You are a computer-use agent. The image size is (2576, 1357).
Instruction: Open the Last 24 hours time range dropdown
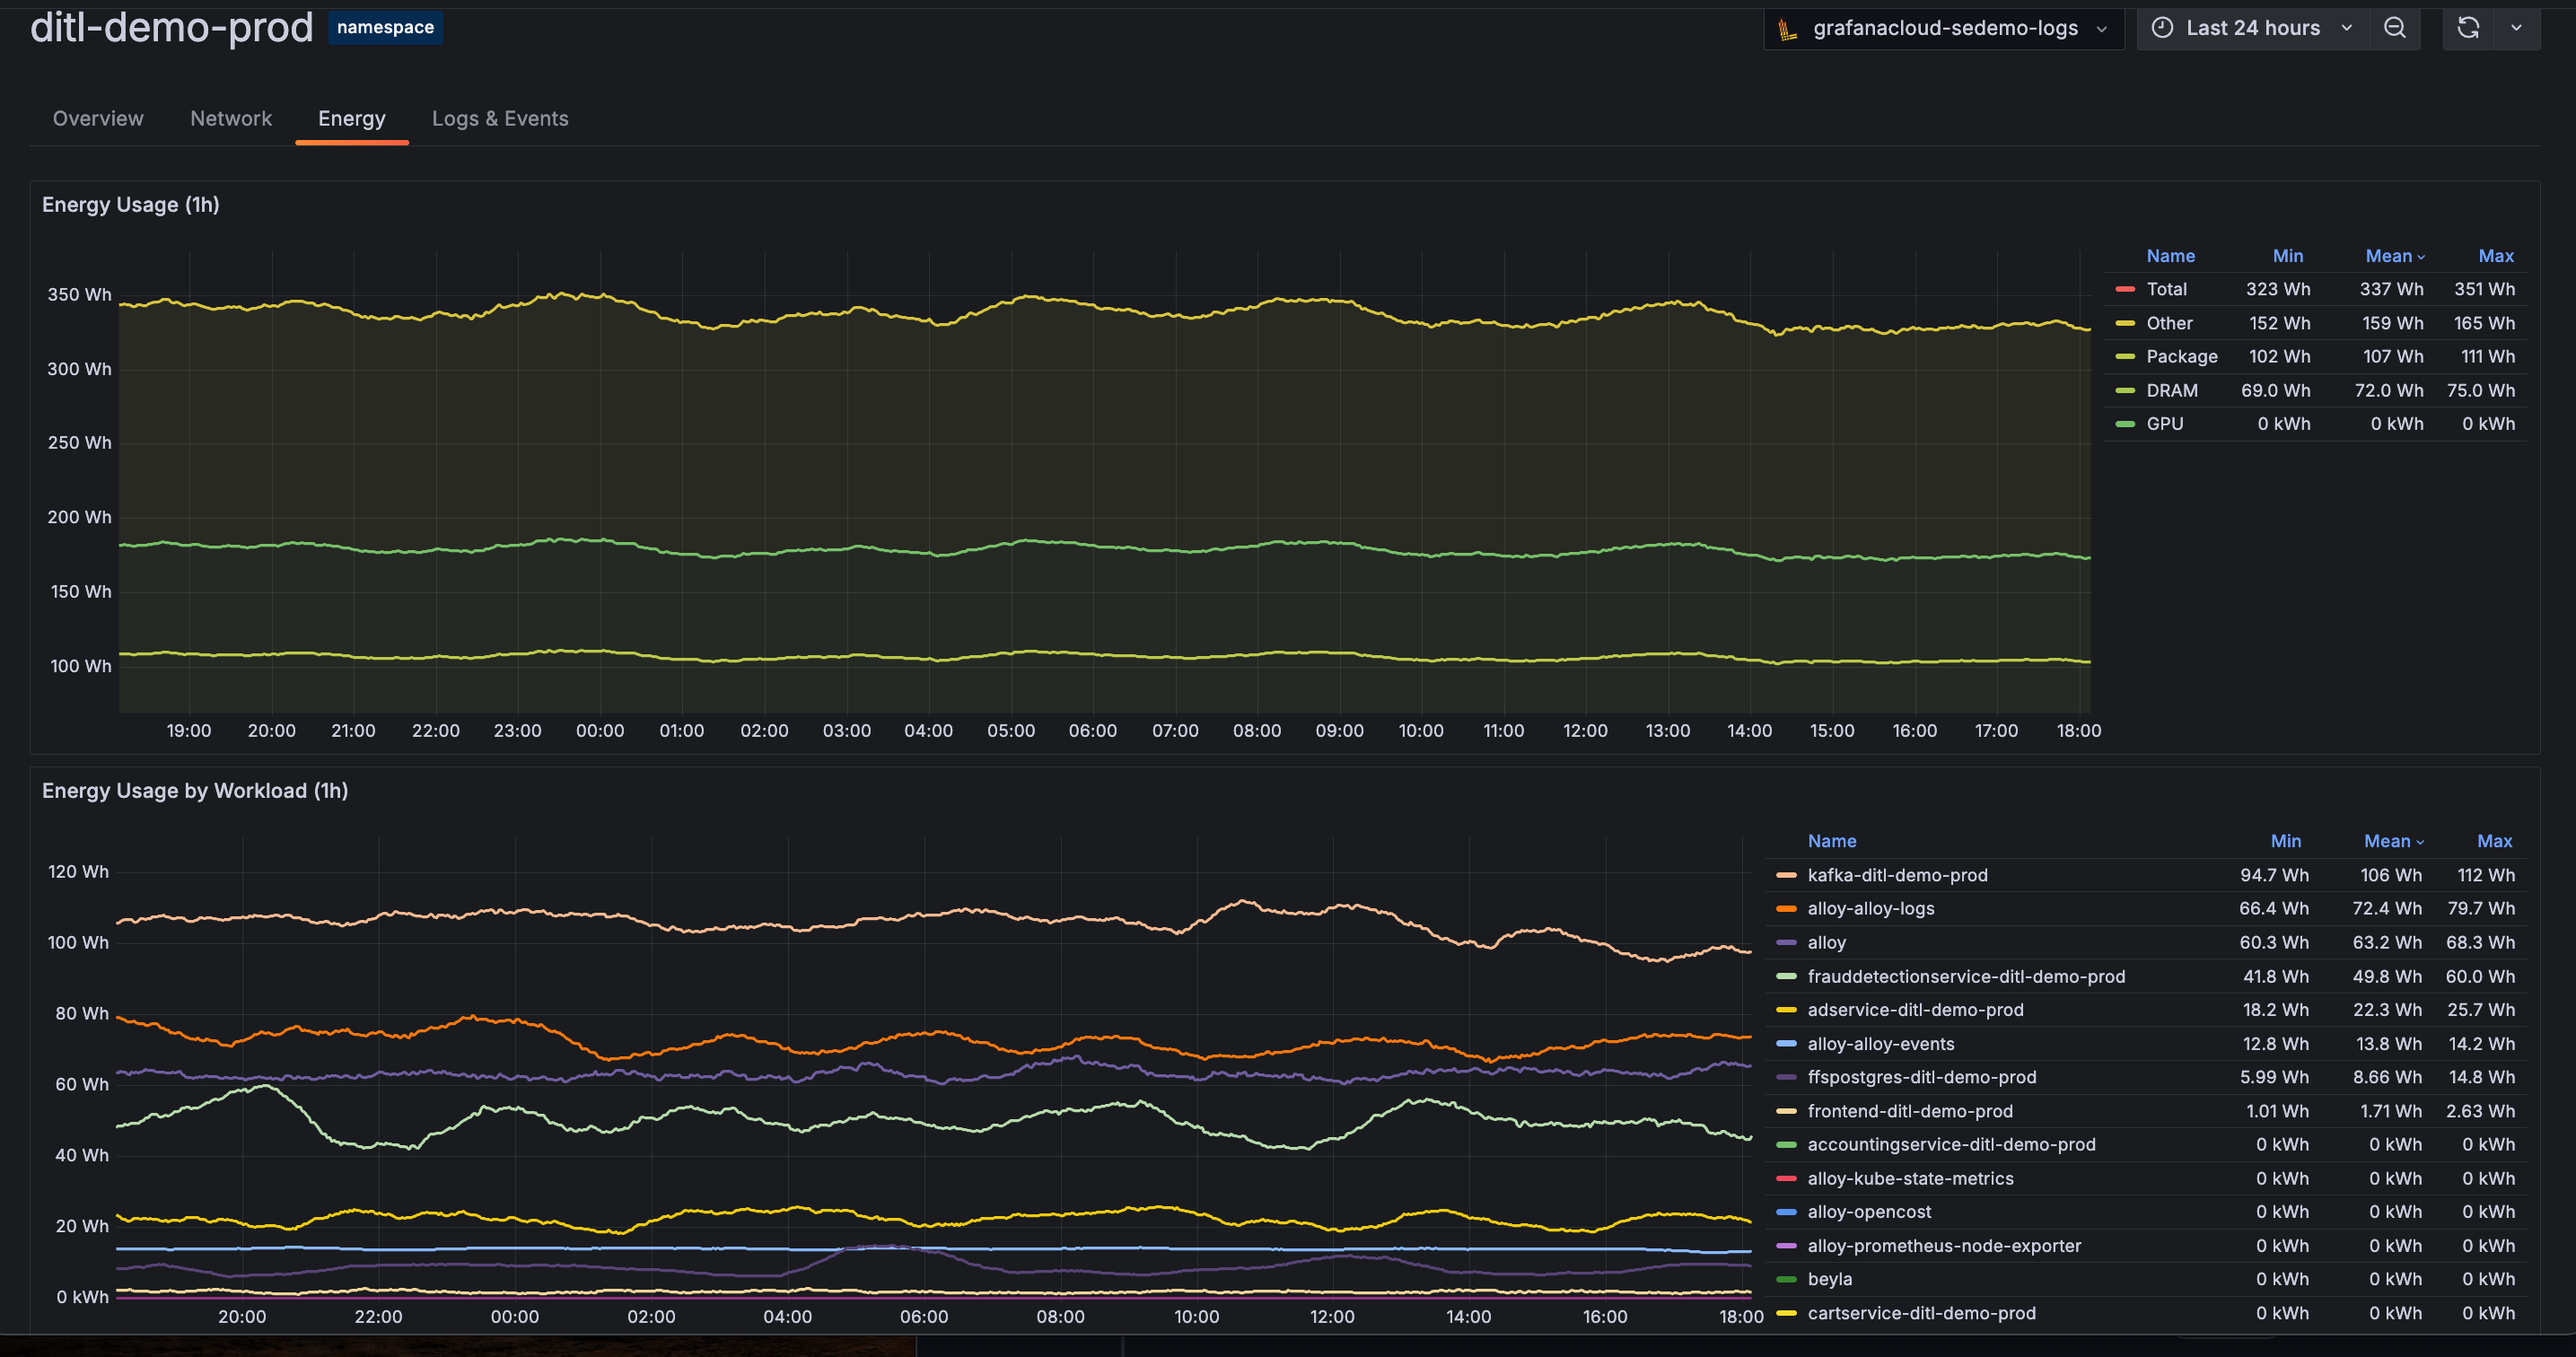2252,28
